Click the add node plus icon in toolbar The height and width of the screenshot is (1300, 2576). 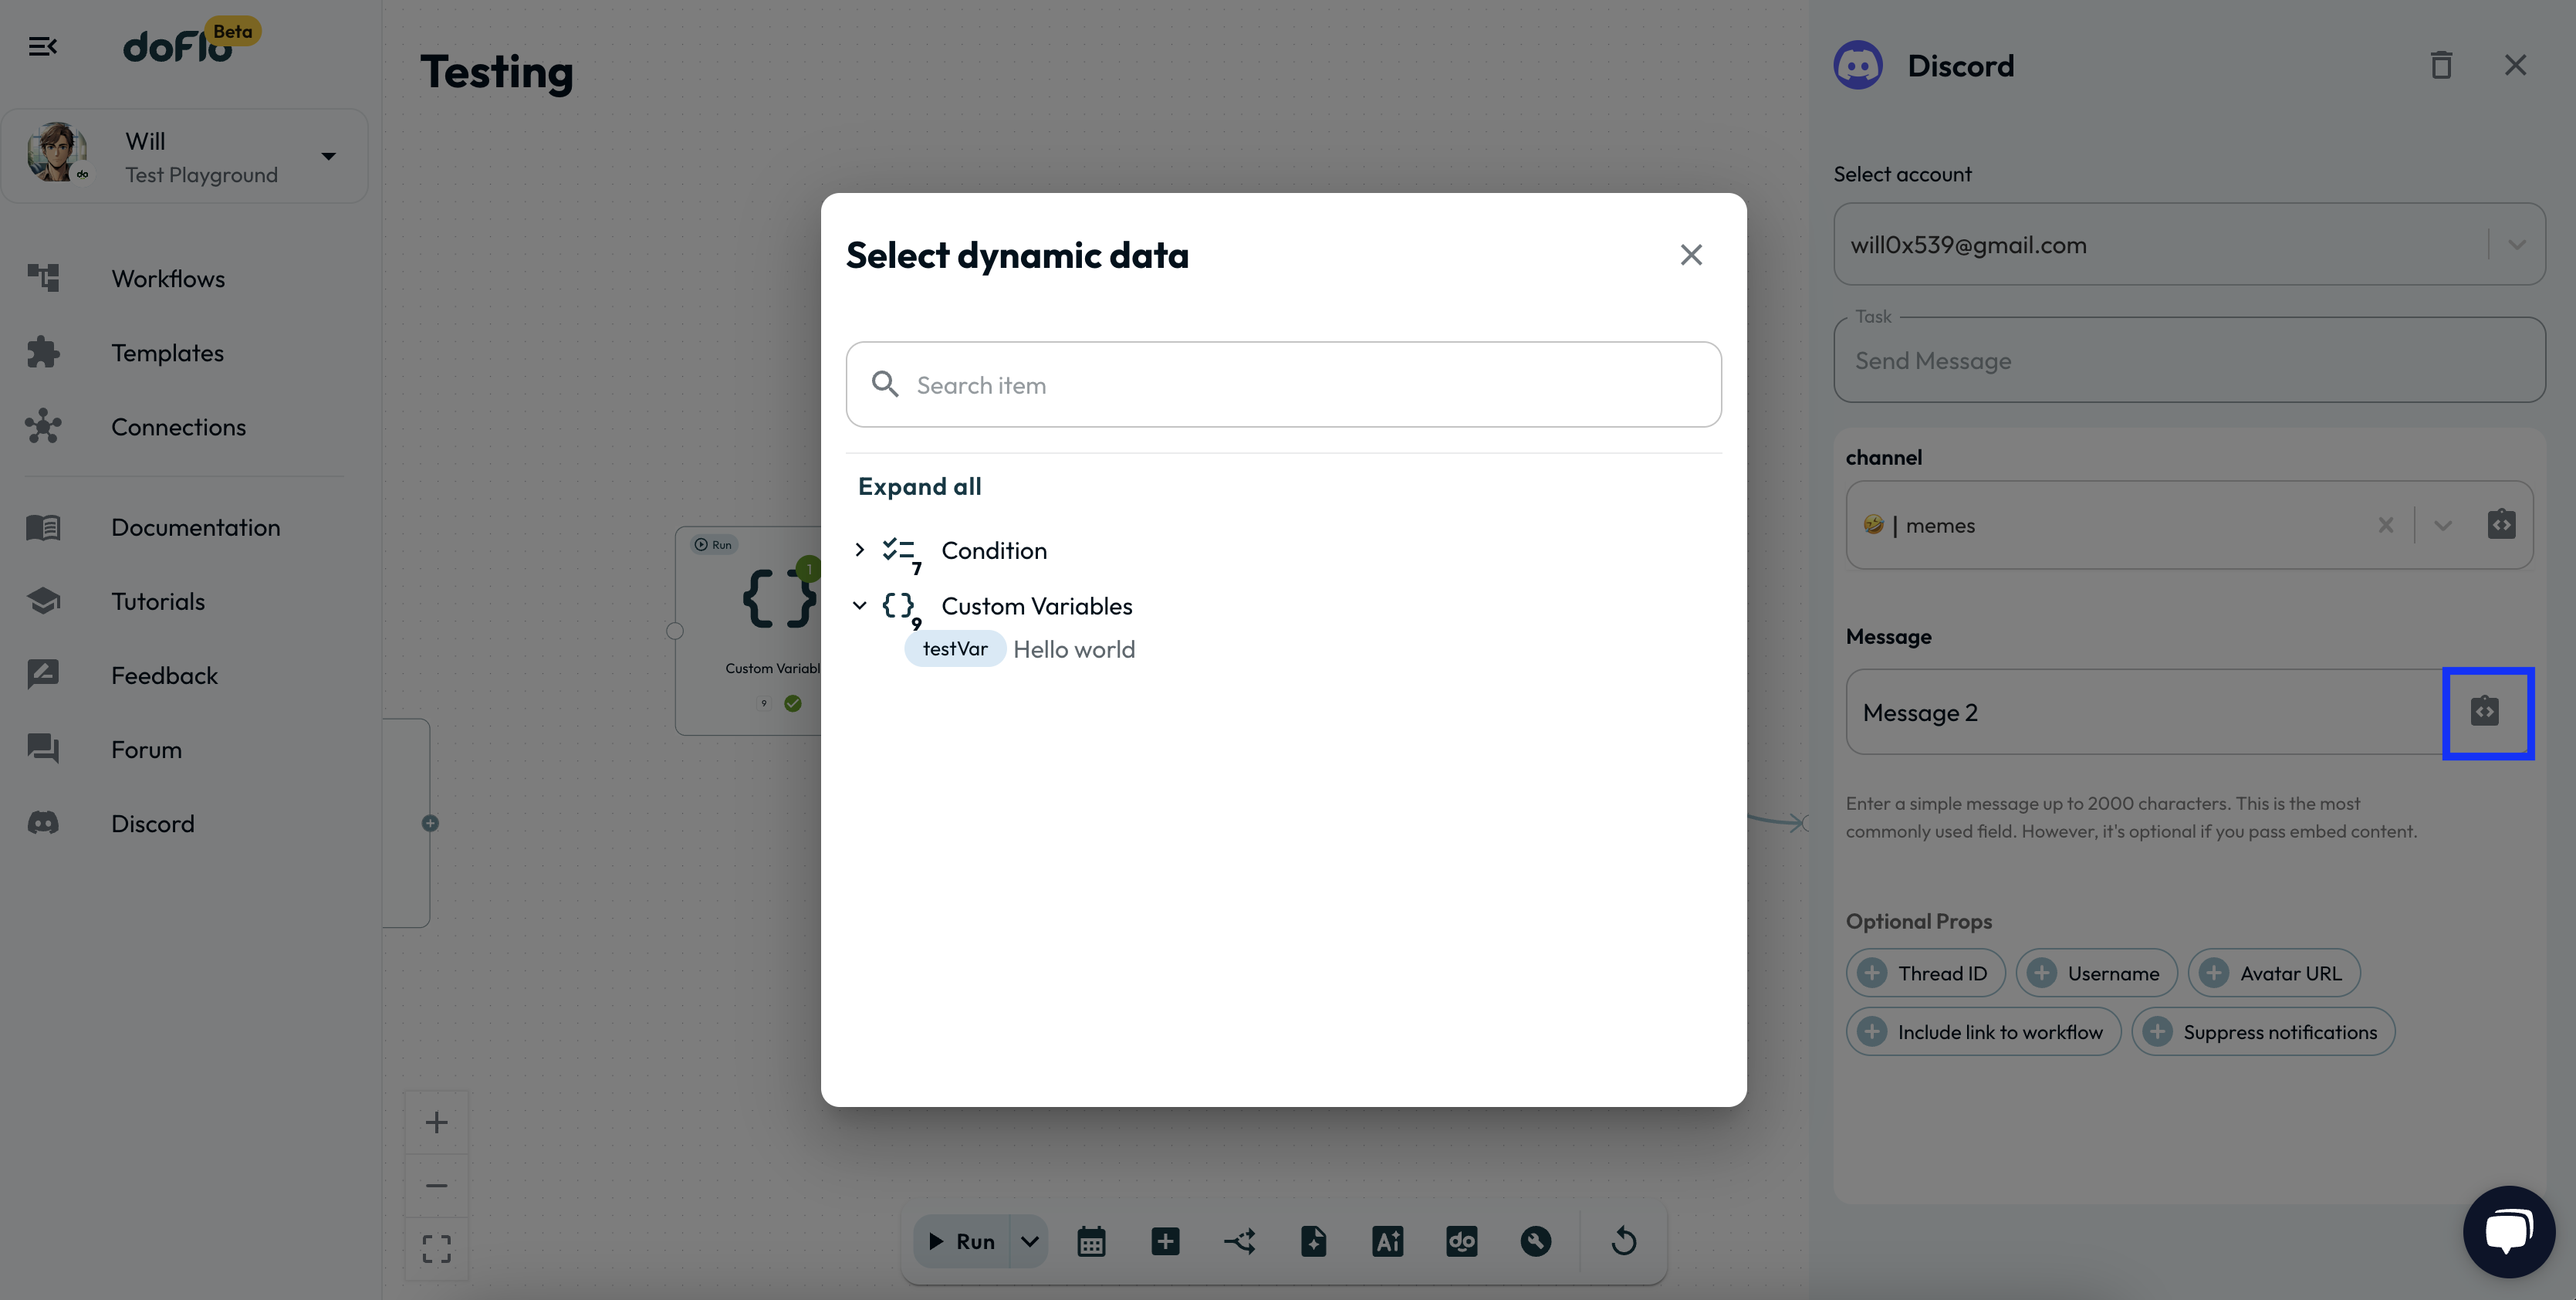pyautogui.click(x=1165, y=1241)
